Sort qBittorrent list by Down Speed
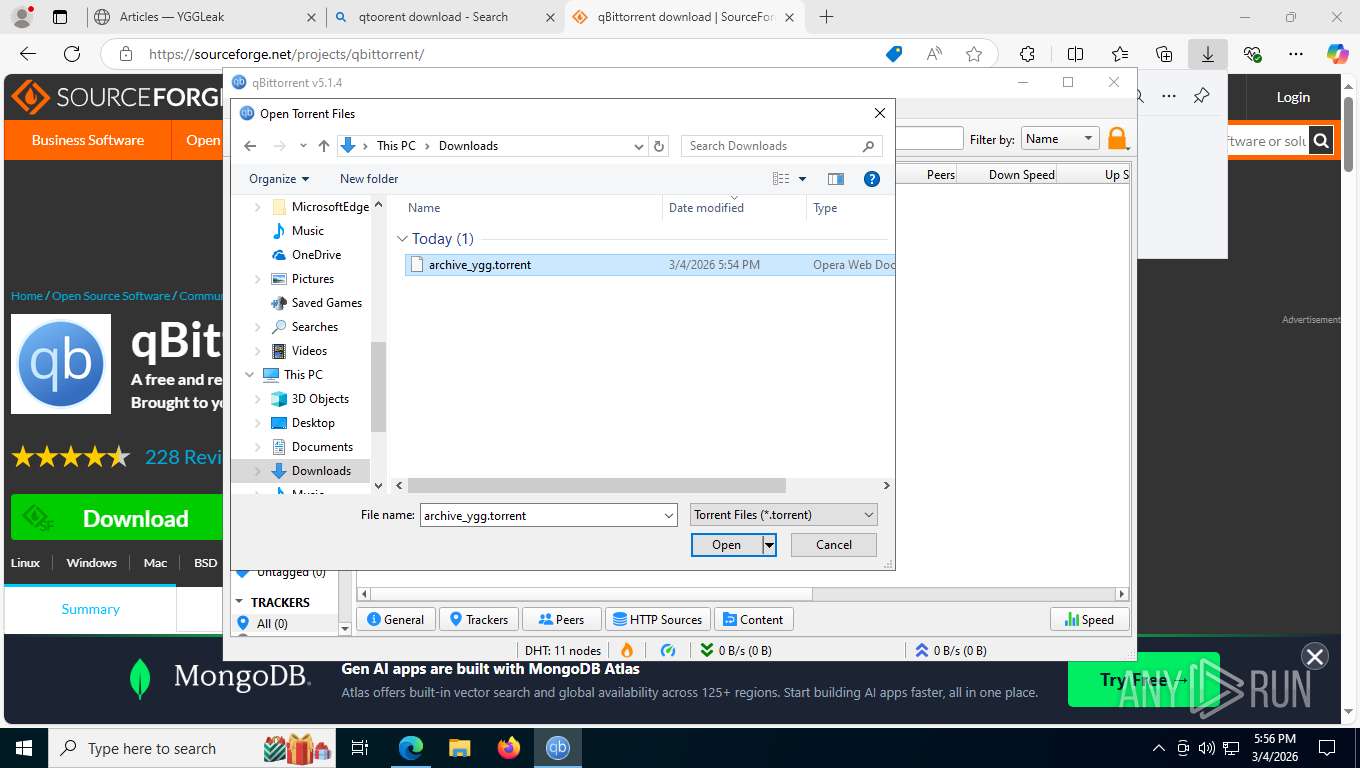The height and width of the screenshot is (768, 1360). 1021,175
